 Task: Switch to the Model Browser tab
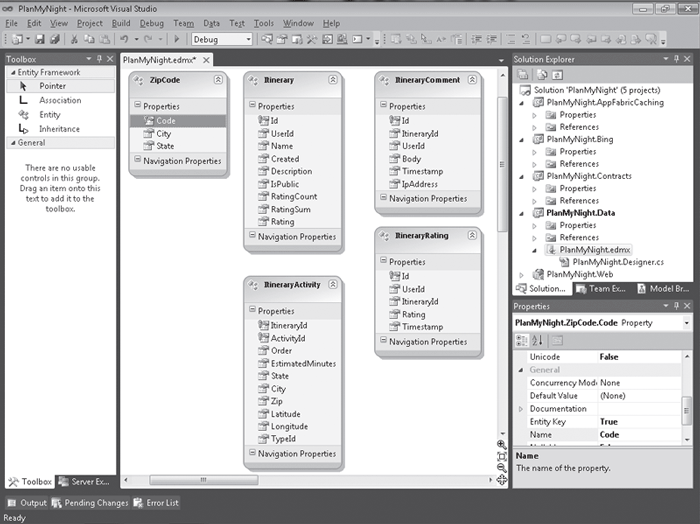[663, 289]
